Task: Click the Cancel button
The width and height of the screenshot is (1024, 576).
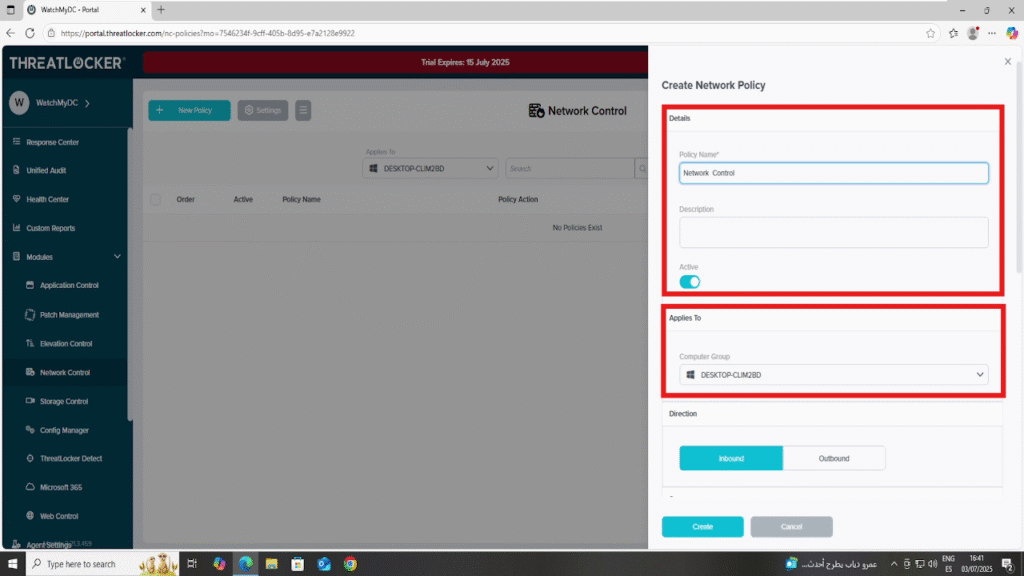Action: [x=792, y=526]
